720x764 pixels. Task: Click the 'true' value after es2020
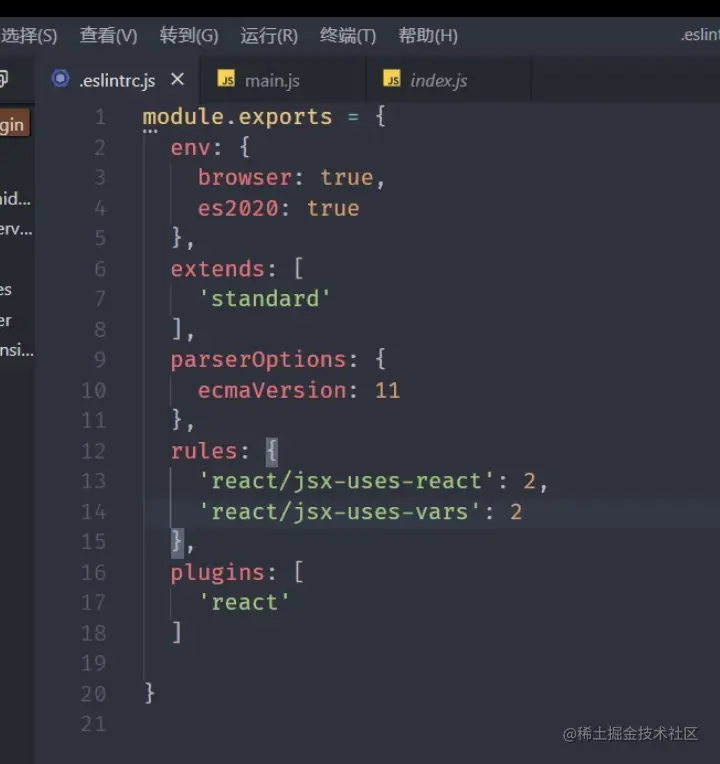coord(333,209)
